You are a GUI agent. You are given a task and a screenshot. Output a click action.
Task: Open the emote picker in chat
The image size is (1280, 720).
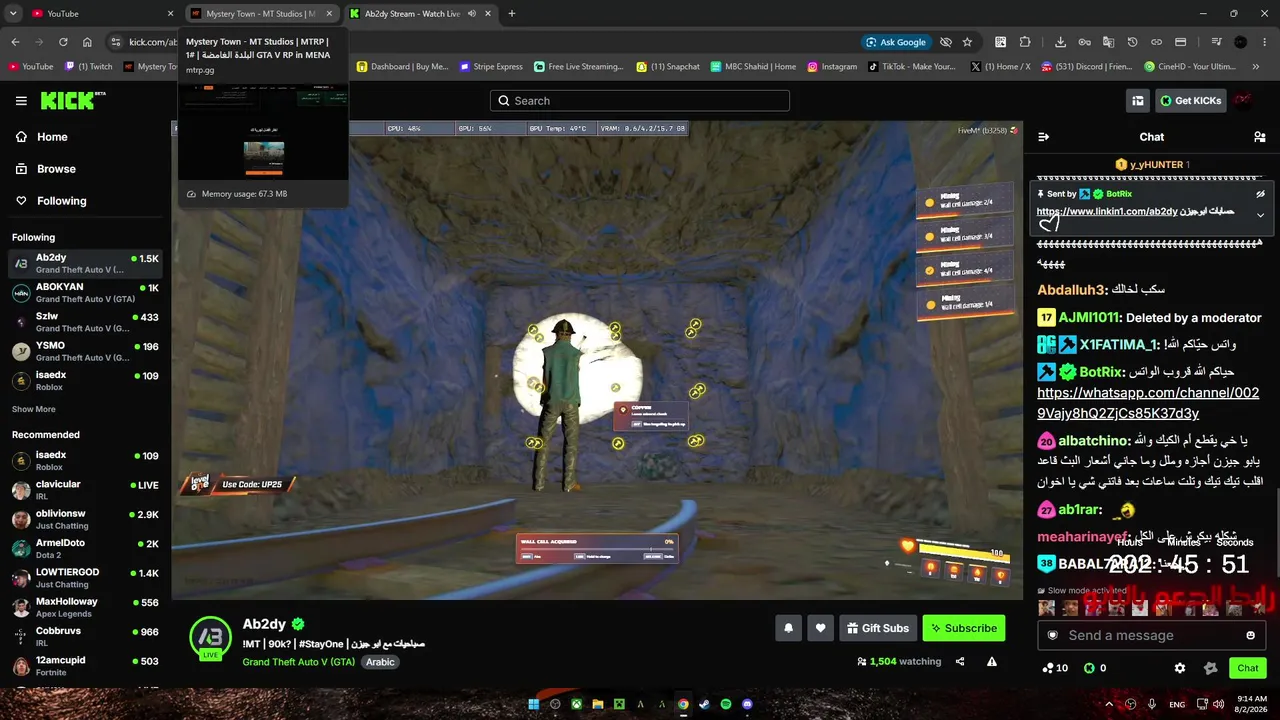pos(1250,635)
